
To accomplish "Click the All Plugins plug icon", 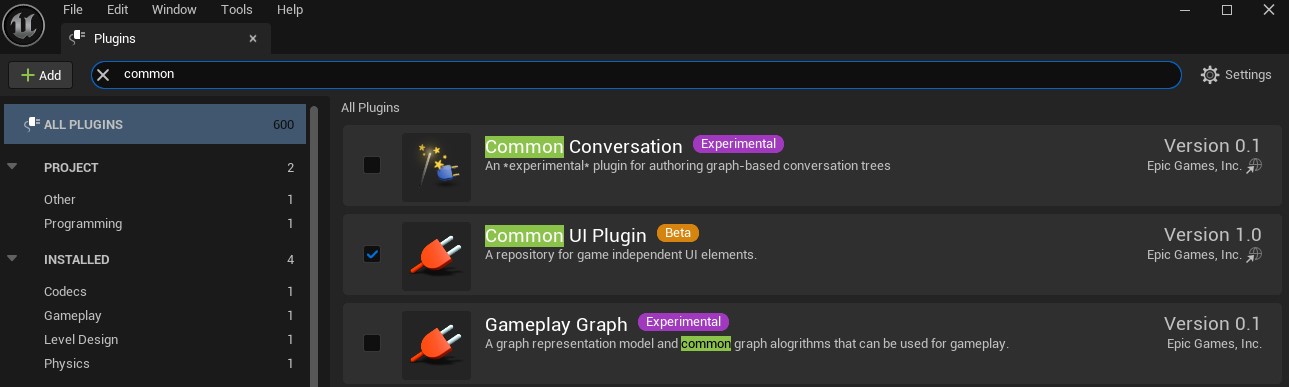I will pyautogui.click(x=31, y=125).
